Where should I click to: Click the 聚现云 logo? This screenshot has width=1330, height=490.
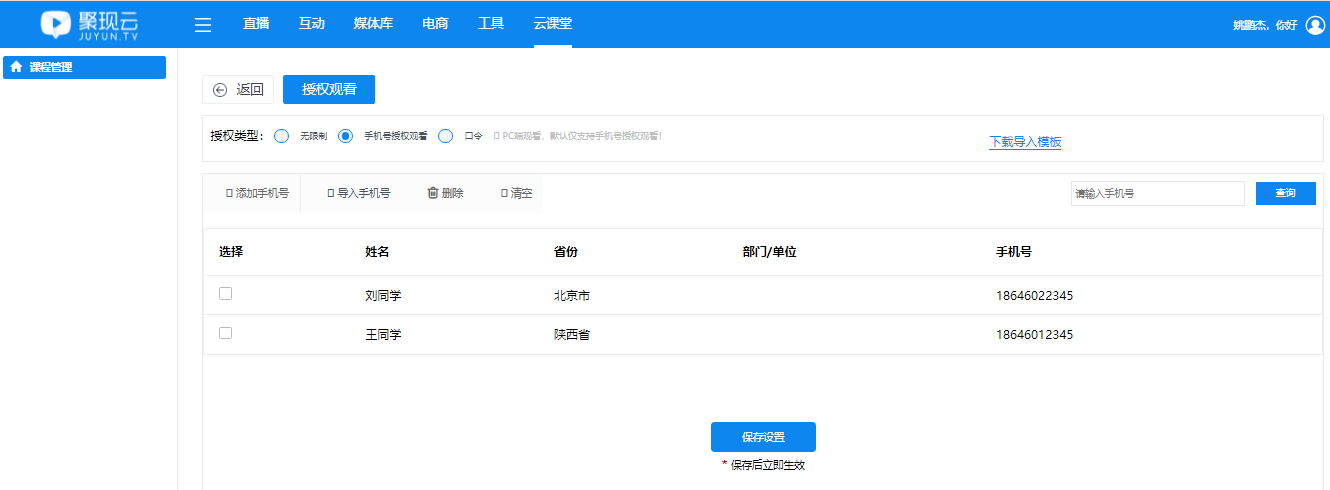pos(90,24)
